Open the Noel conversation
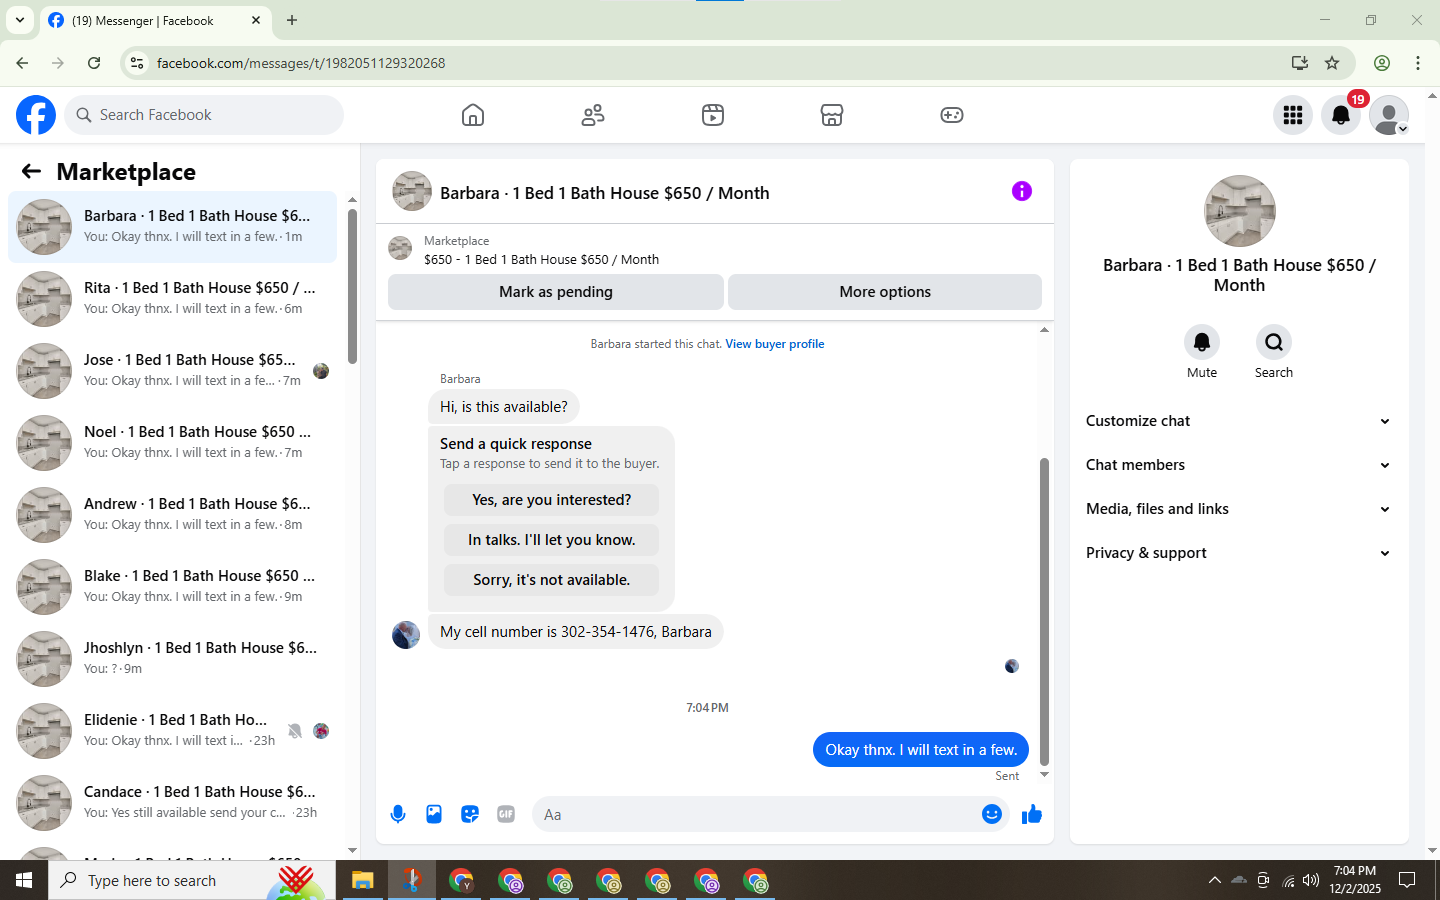 tap(172, 443)
